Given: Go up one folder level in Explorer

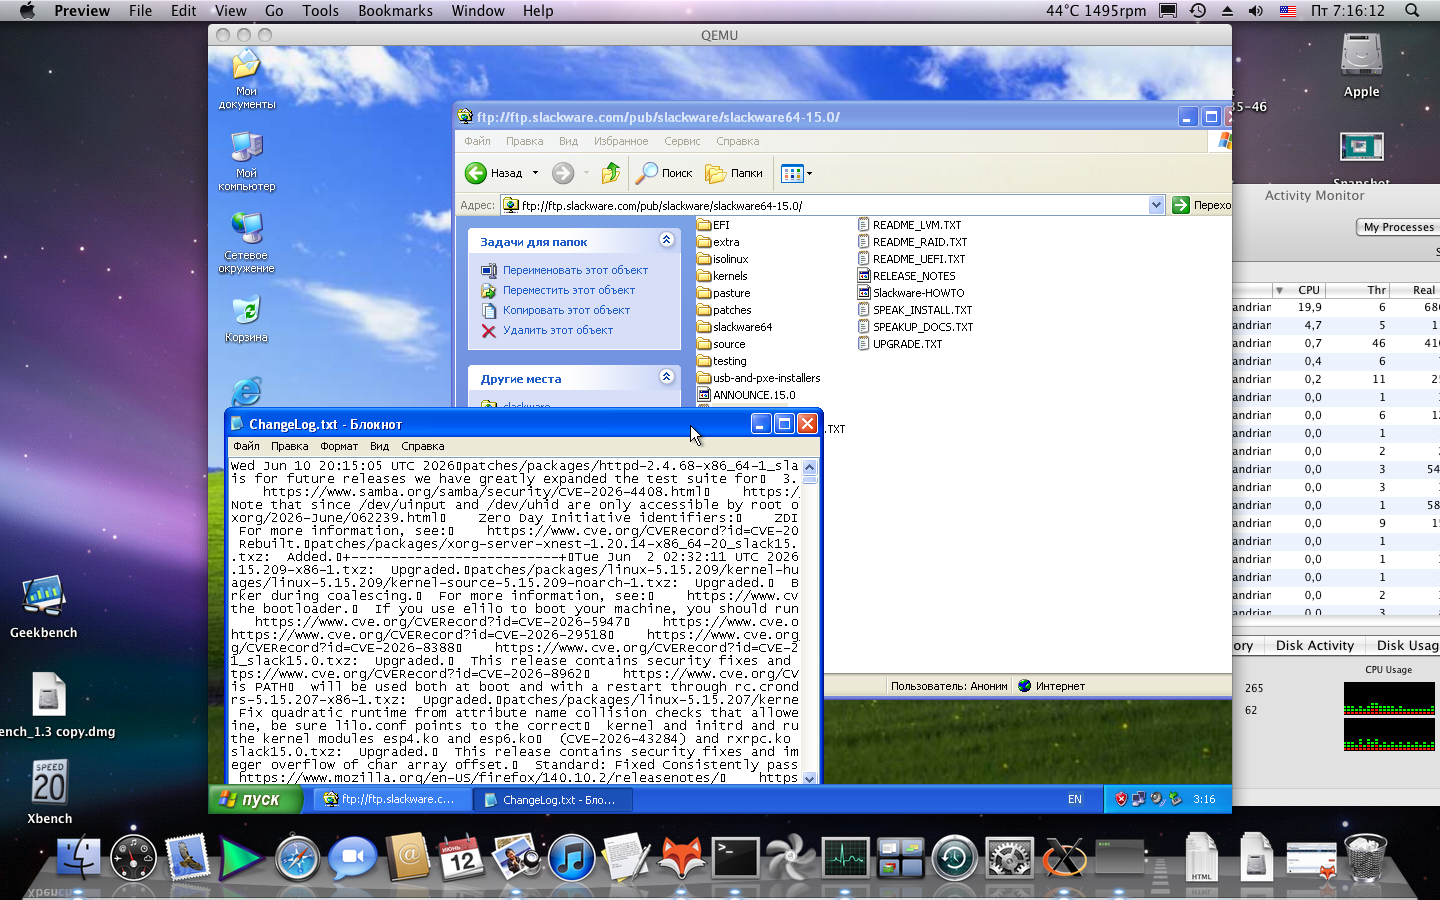Looking at the screenshot, I should click(x=610, y=173).
